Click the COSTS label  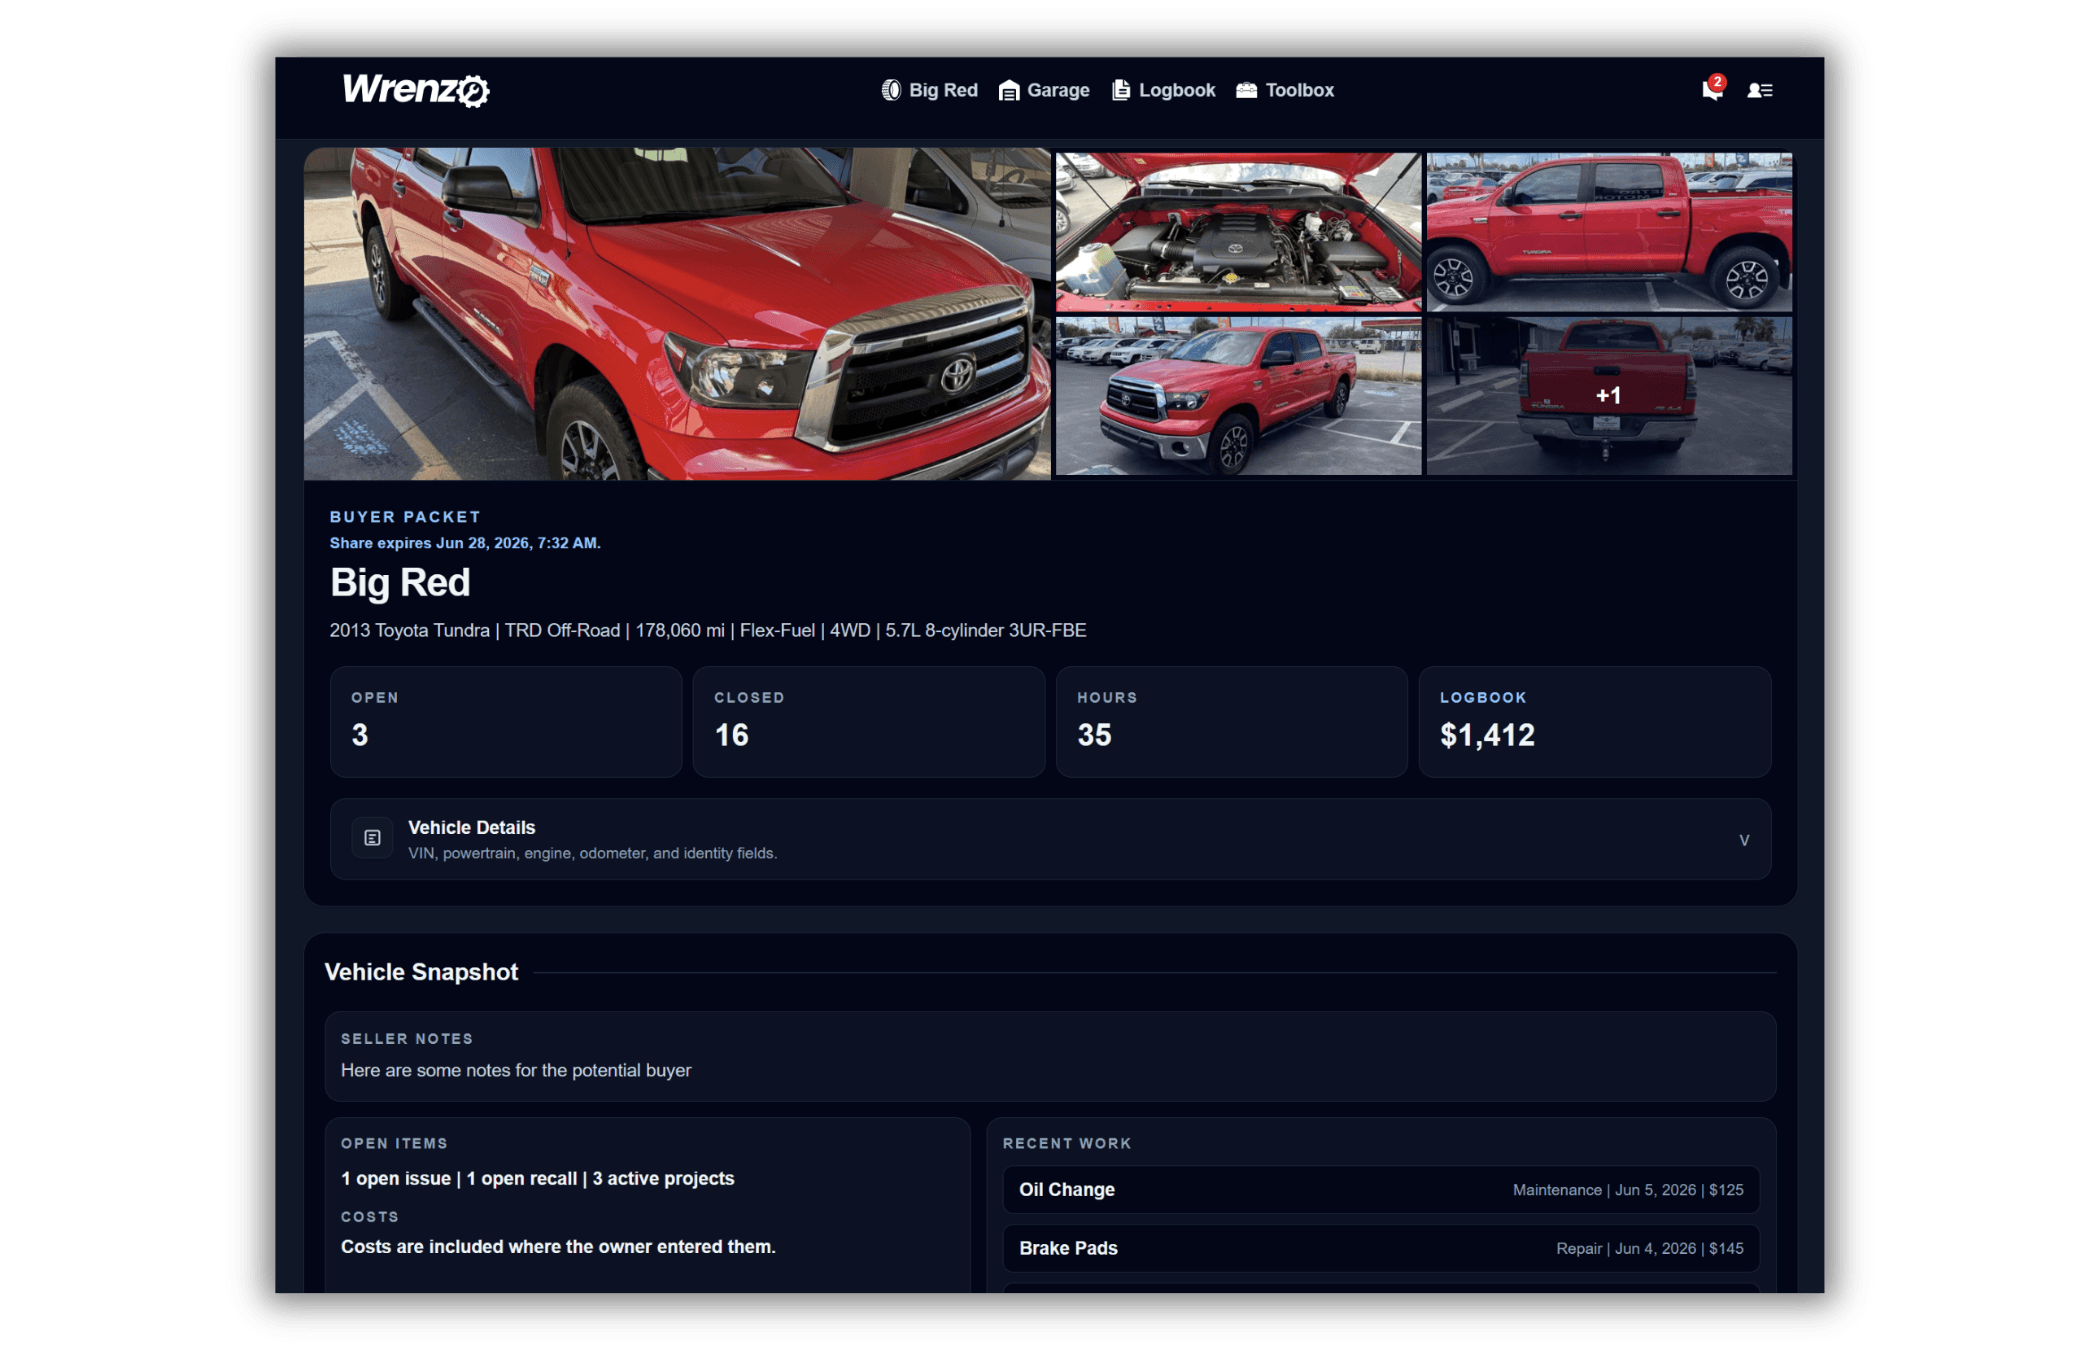(x=370, y=1217)
